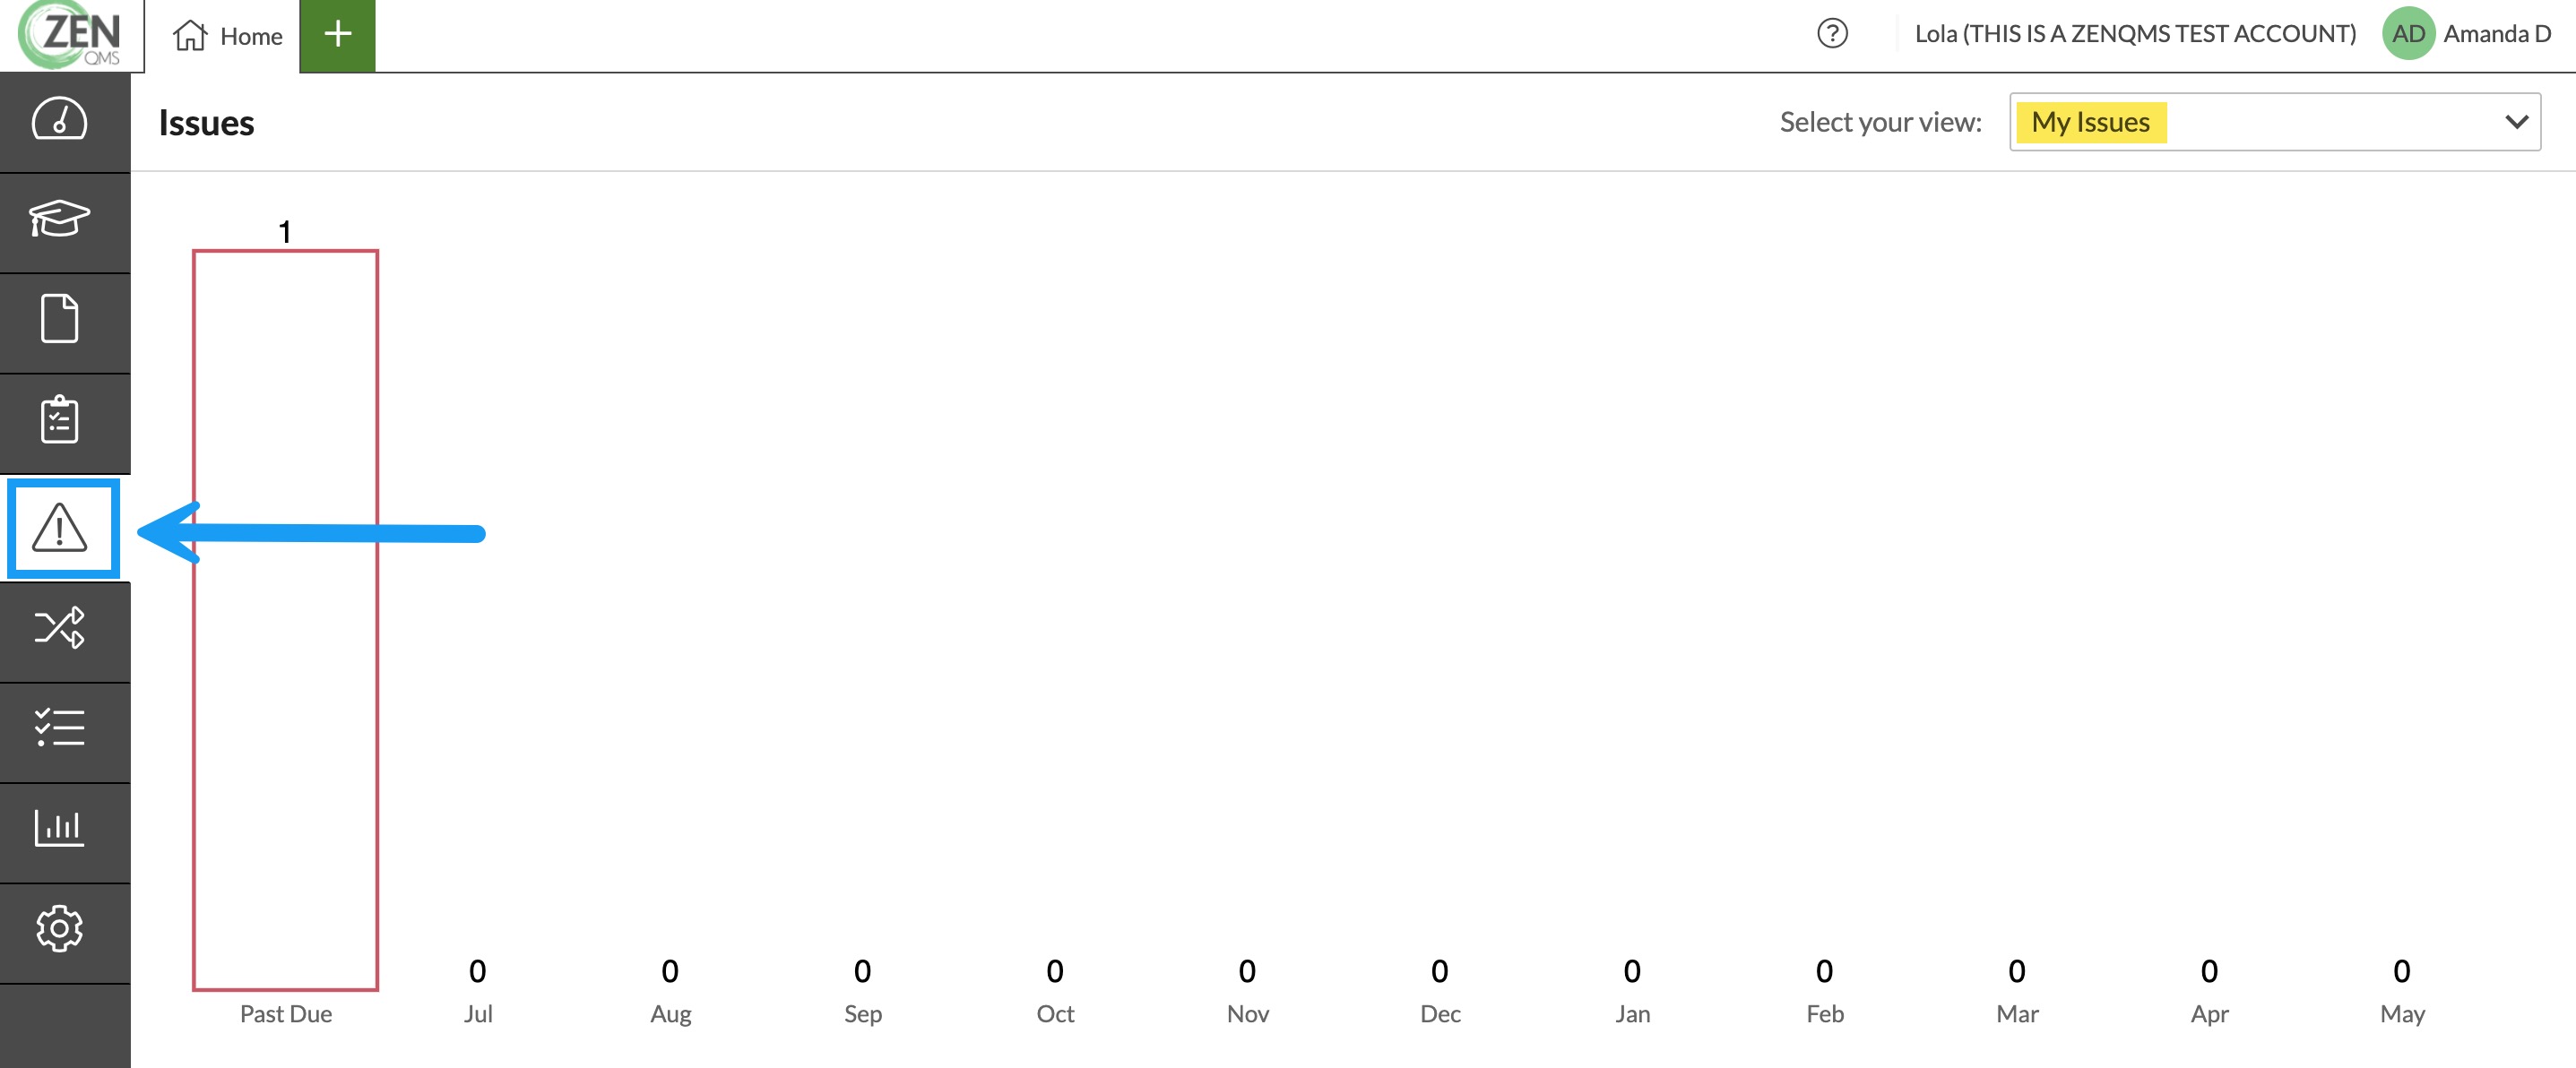
Task: Open the Dashboard gauge icon in sidebar
Action: [60, 120]
